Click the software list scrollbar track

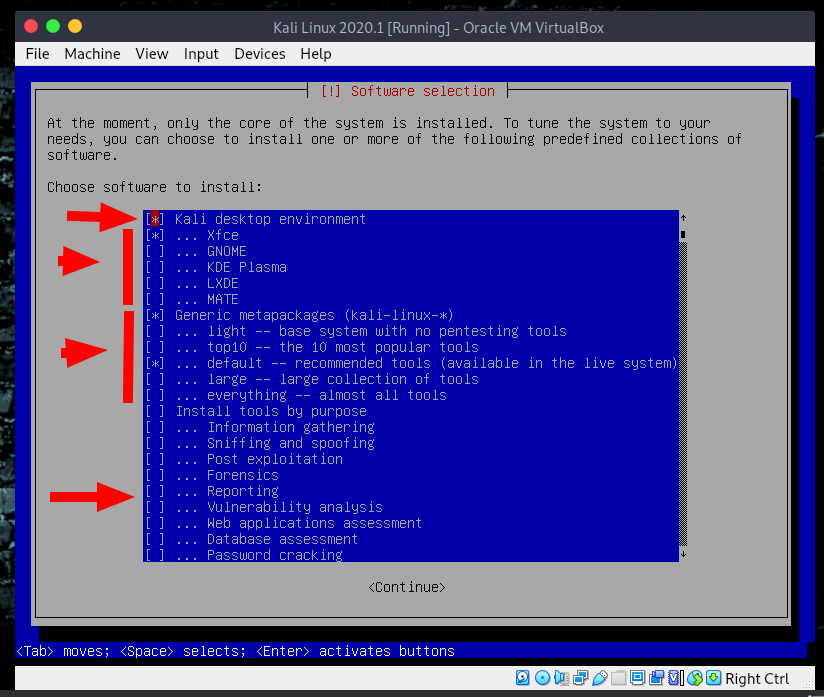[x=683, y=394]
